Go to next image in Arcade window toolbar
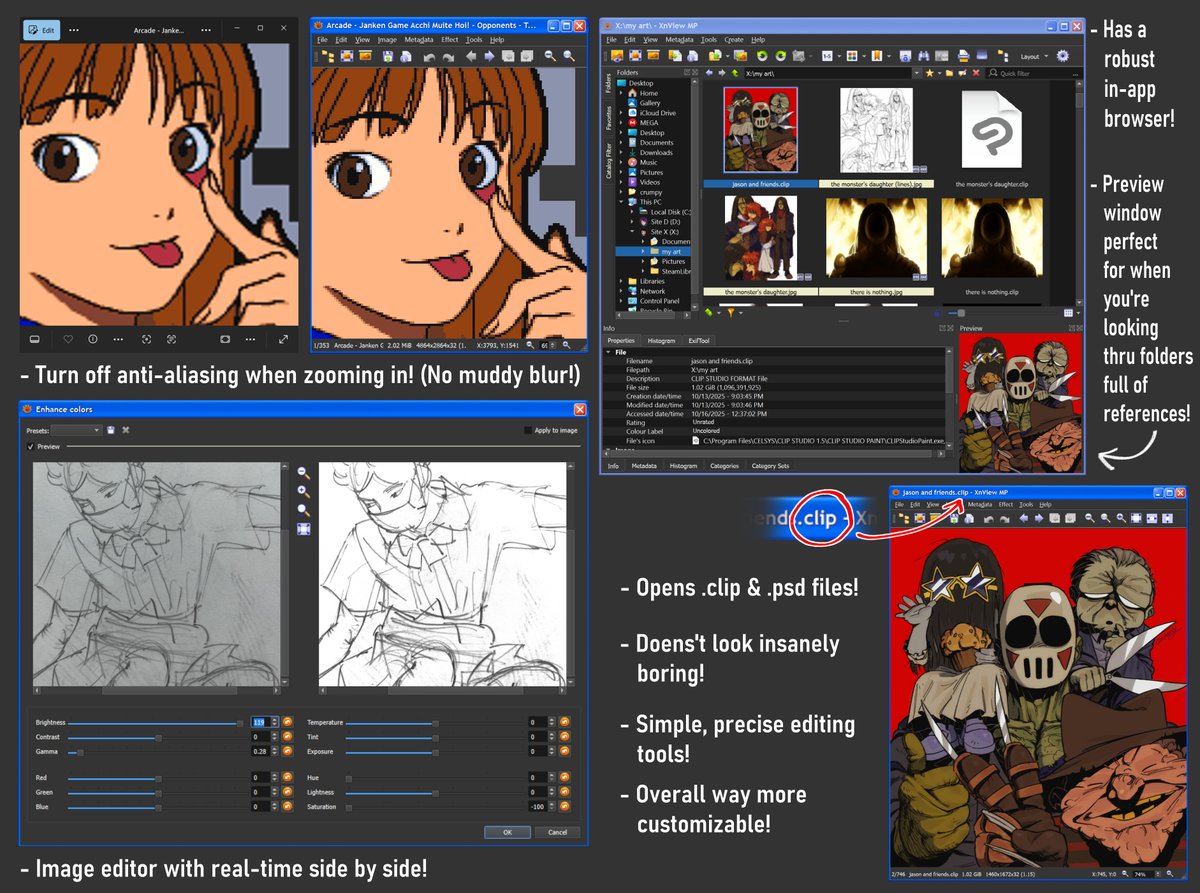 point(489,57)
